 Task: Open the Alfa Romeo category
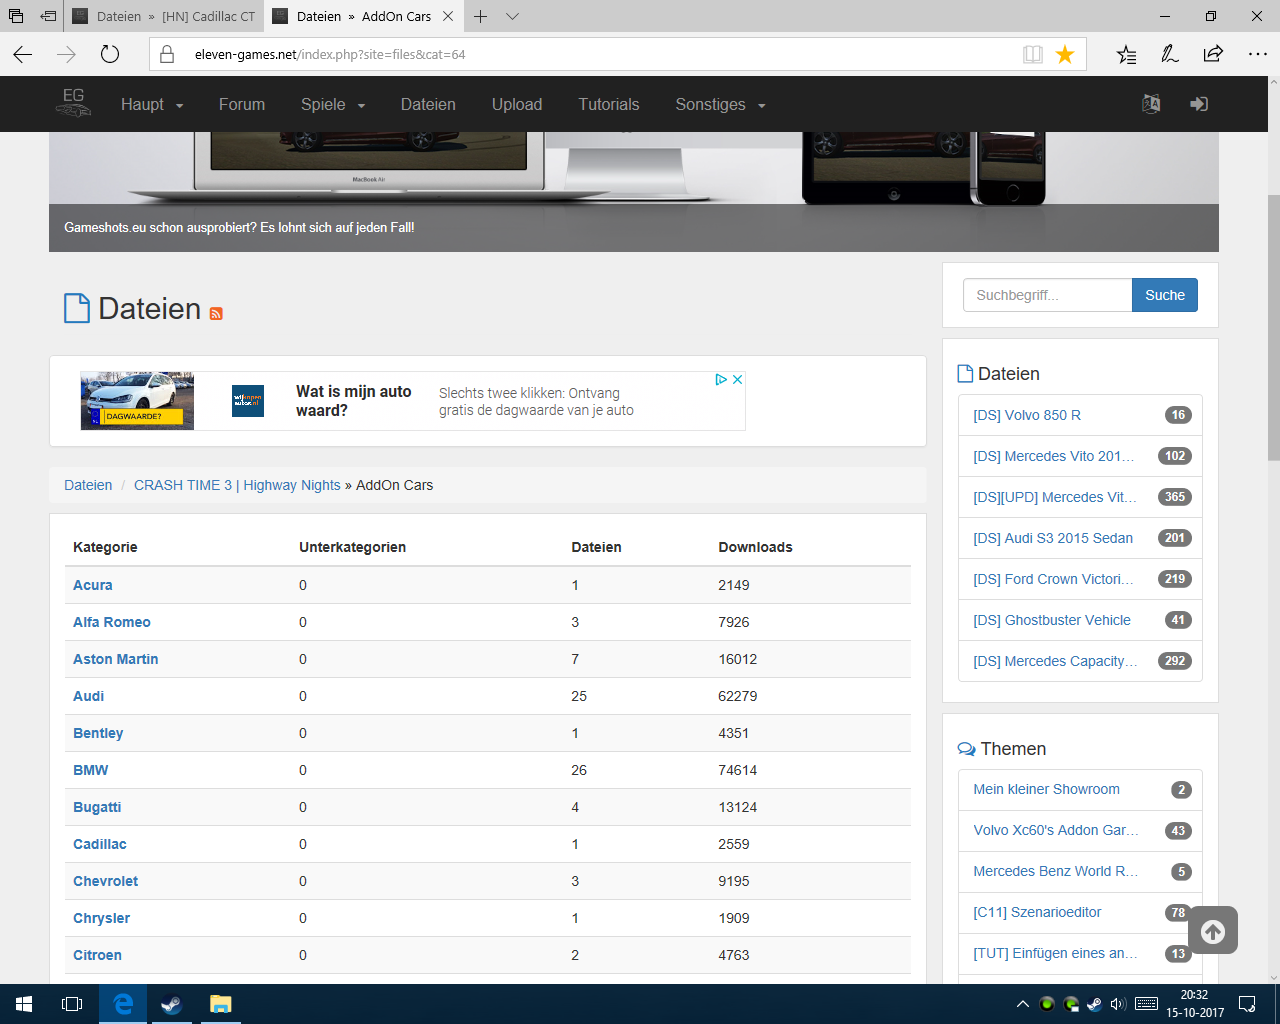coord(112,622)
